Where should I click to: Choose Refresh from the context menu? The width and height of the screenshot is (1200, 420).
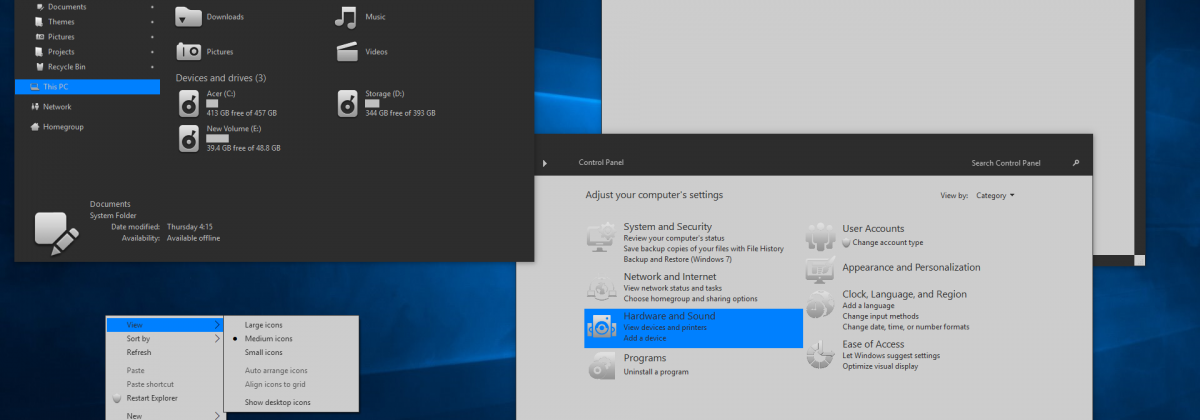[139, 352]
